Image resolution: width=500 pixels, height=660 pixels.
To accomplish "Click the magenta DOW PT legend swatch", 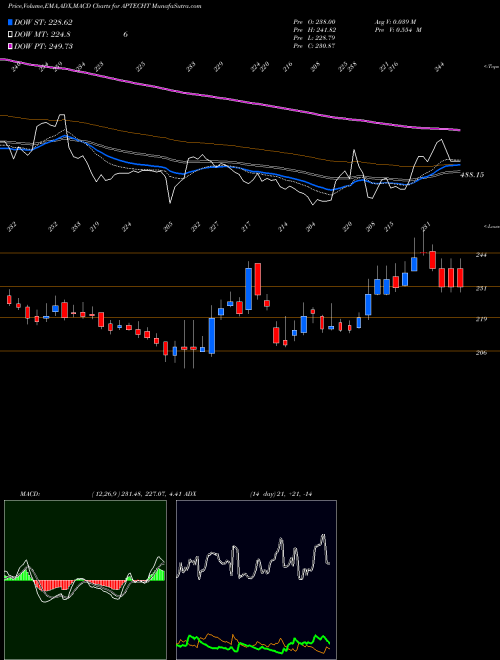I will point(10,46).
